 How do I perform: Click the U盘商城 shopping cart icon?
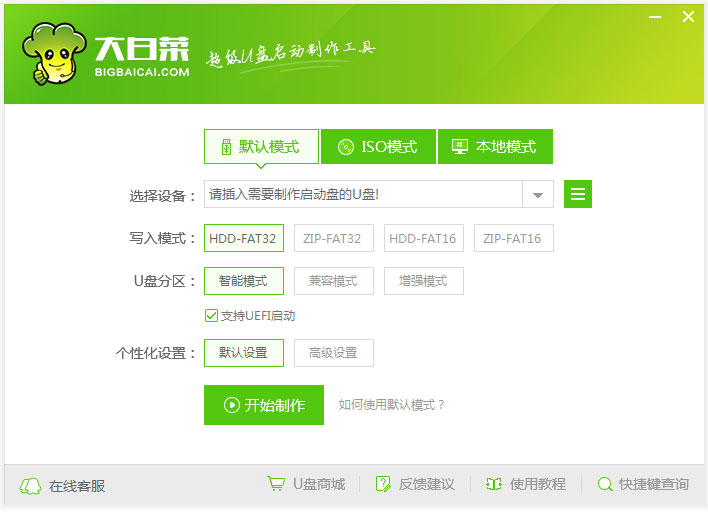pyautogui.click(x=275, y=484)
